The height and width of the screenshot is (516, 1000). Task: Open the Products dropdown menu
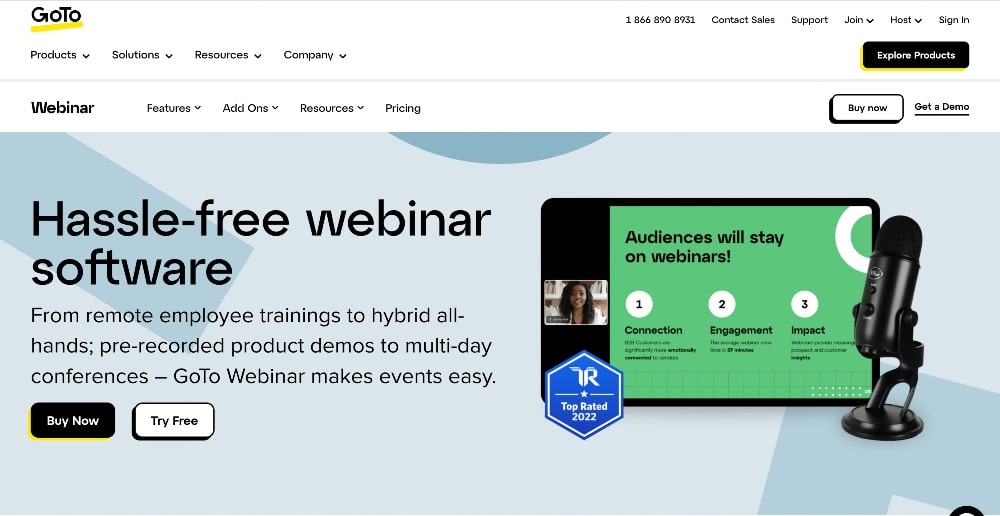[x=60, y=55]
